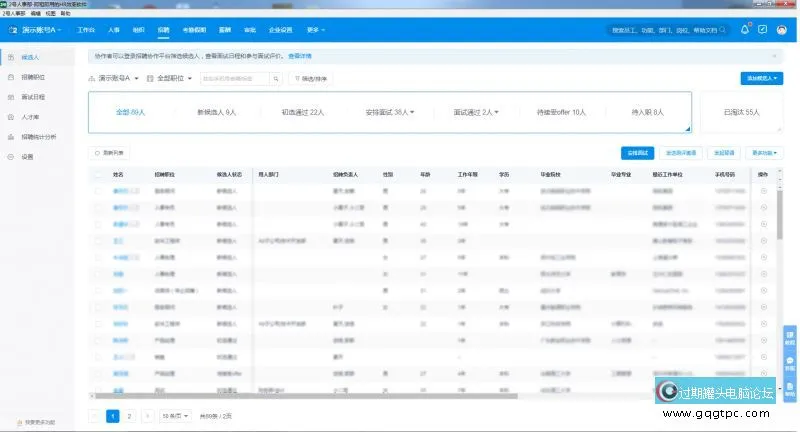The height and width of the screenshot is (432, 800).
Task: Switch to the 工作台 tab
Action: [86, 30]
